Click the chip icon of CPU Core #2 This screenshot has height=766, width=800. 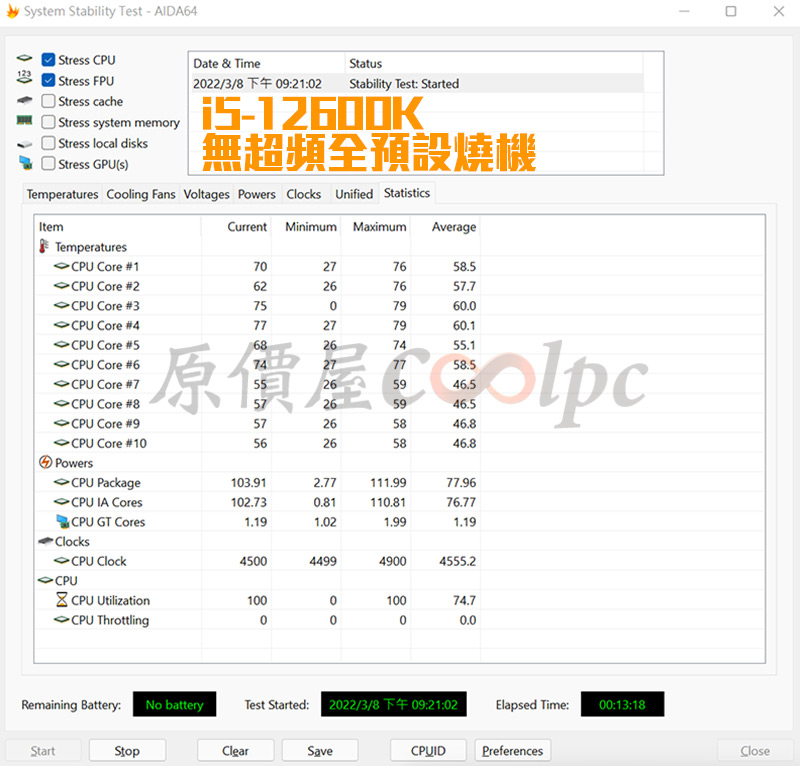(x=62, y=286)
